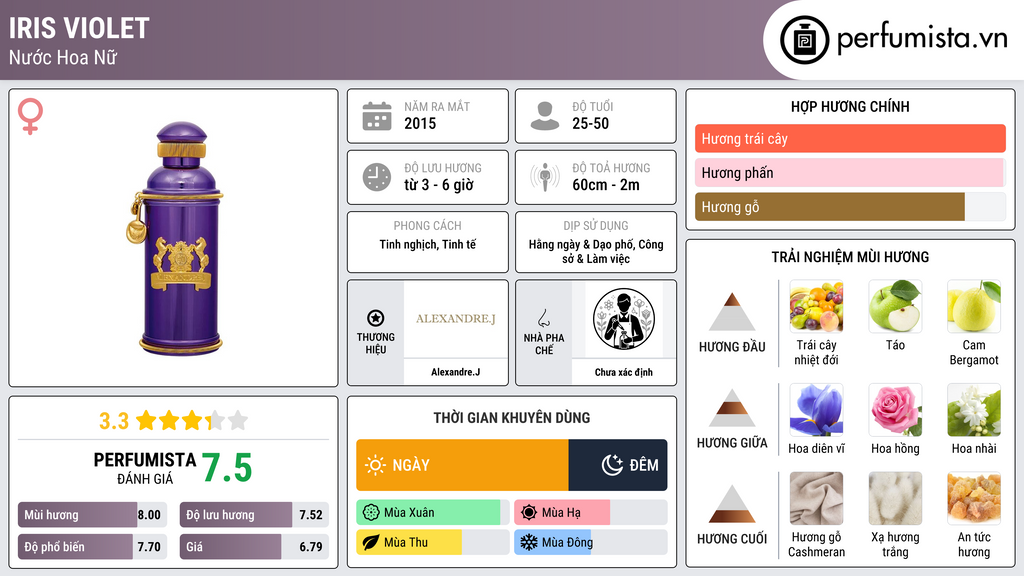1024x576 pixels.
Task: Click the longevity value từ 3 - 6 giờ
Action: pyautogui.click(x=439, y=185)
